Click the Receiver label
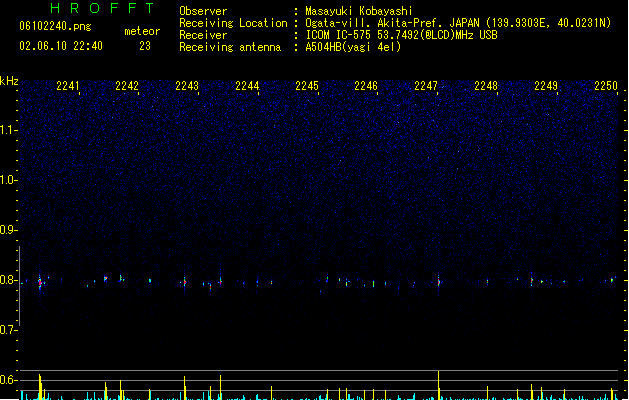The height and width of the screenshot is (400, 629). 203,35
